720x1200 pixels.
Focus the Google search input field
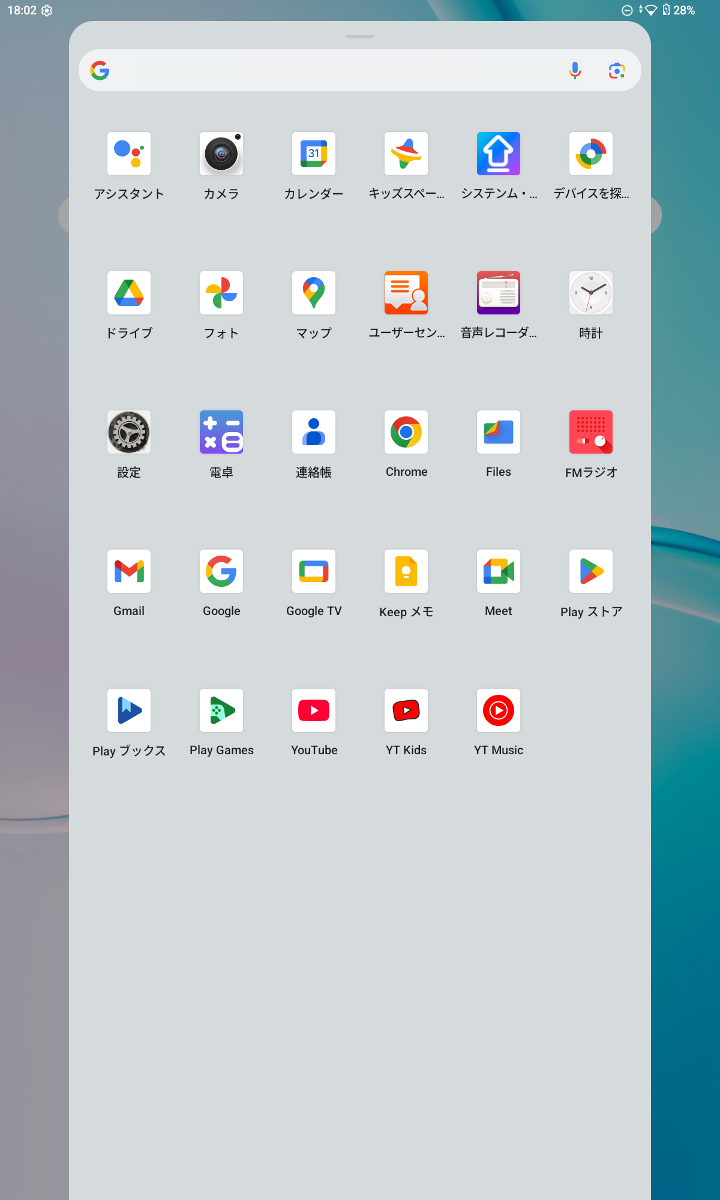coord(360,70)
